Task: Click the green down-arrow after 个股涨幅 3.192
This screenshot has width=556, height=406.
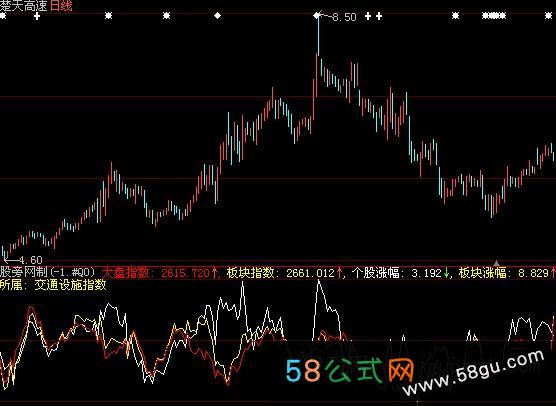Action: coord(446,273)
